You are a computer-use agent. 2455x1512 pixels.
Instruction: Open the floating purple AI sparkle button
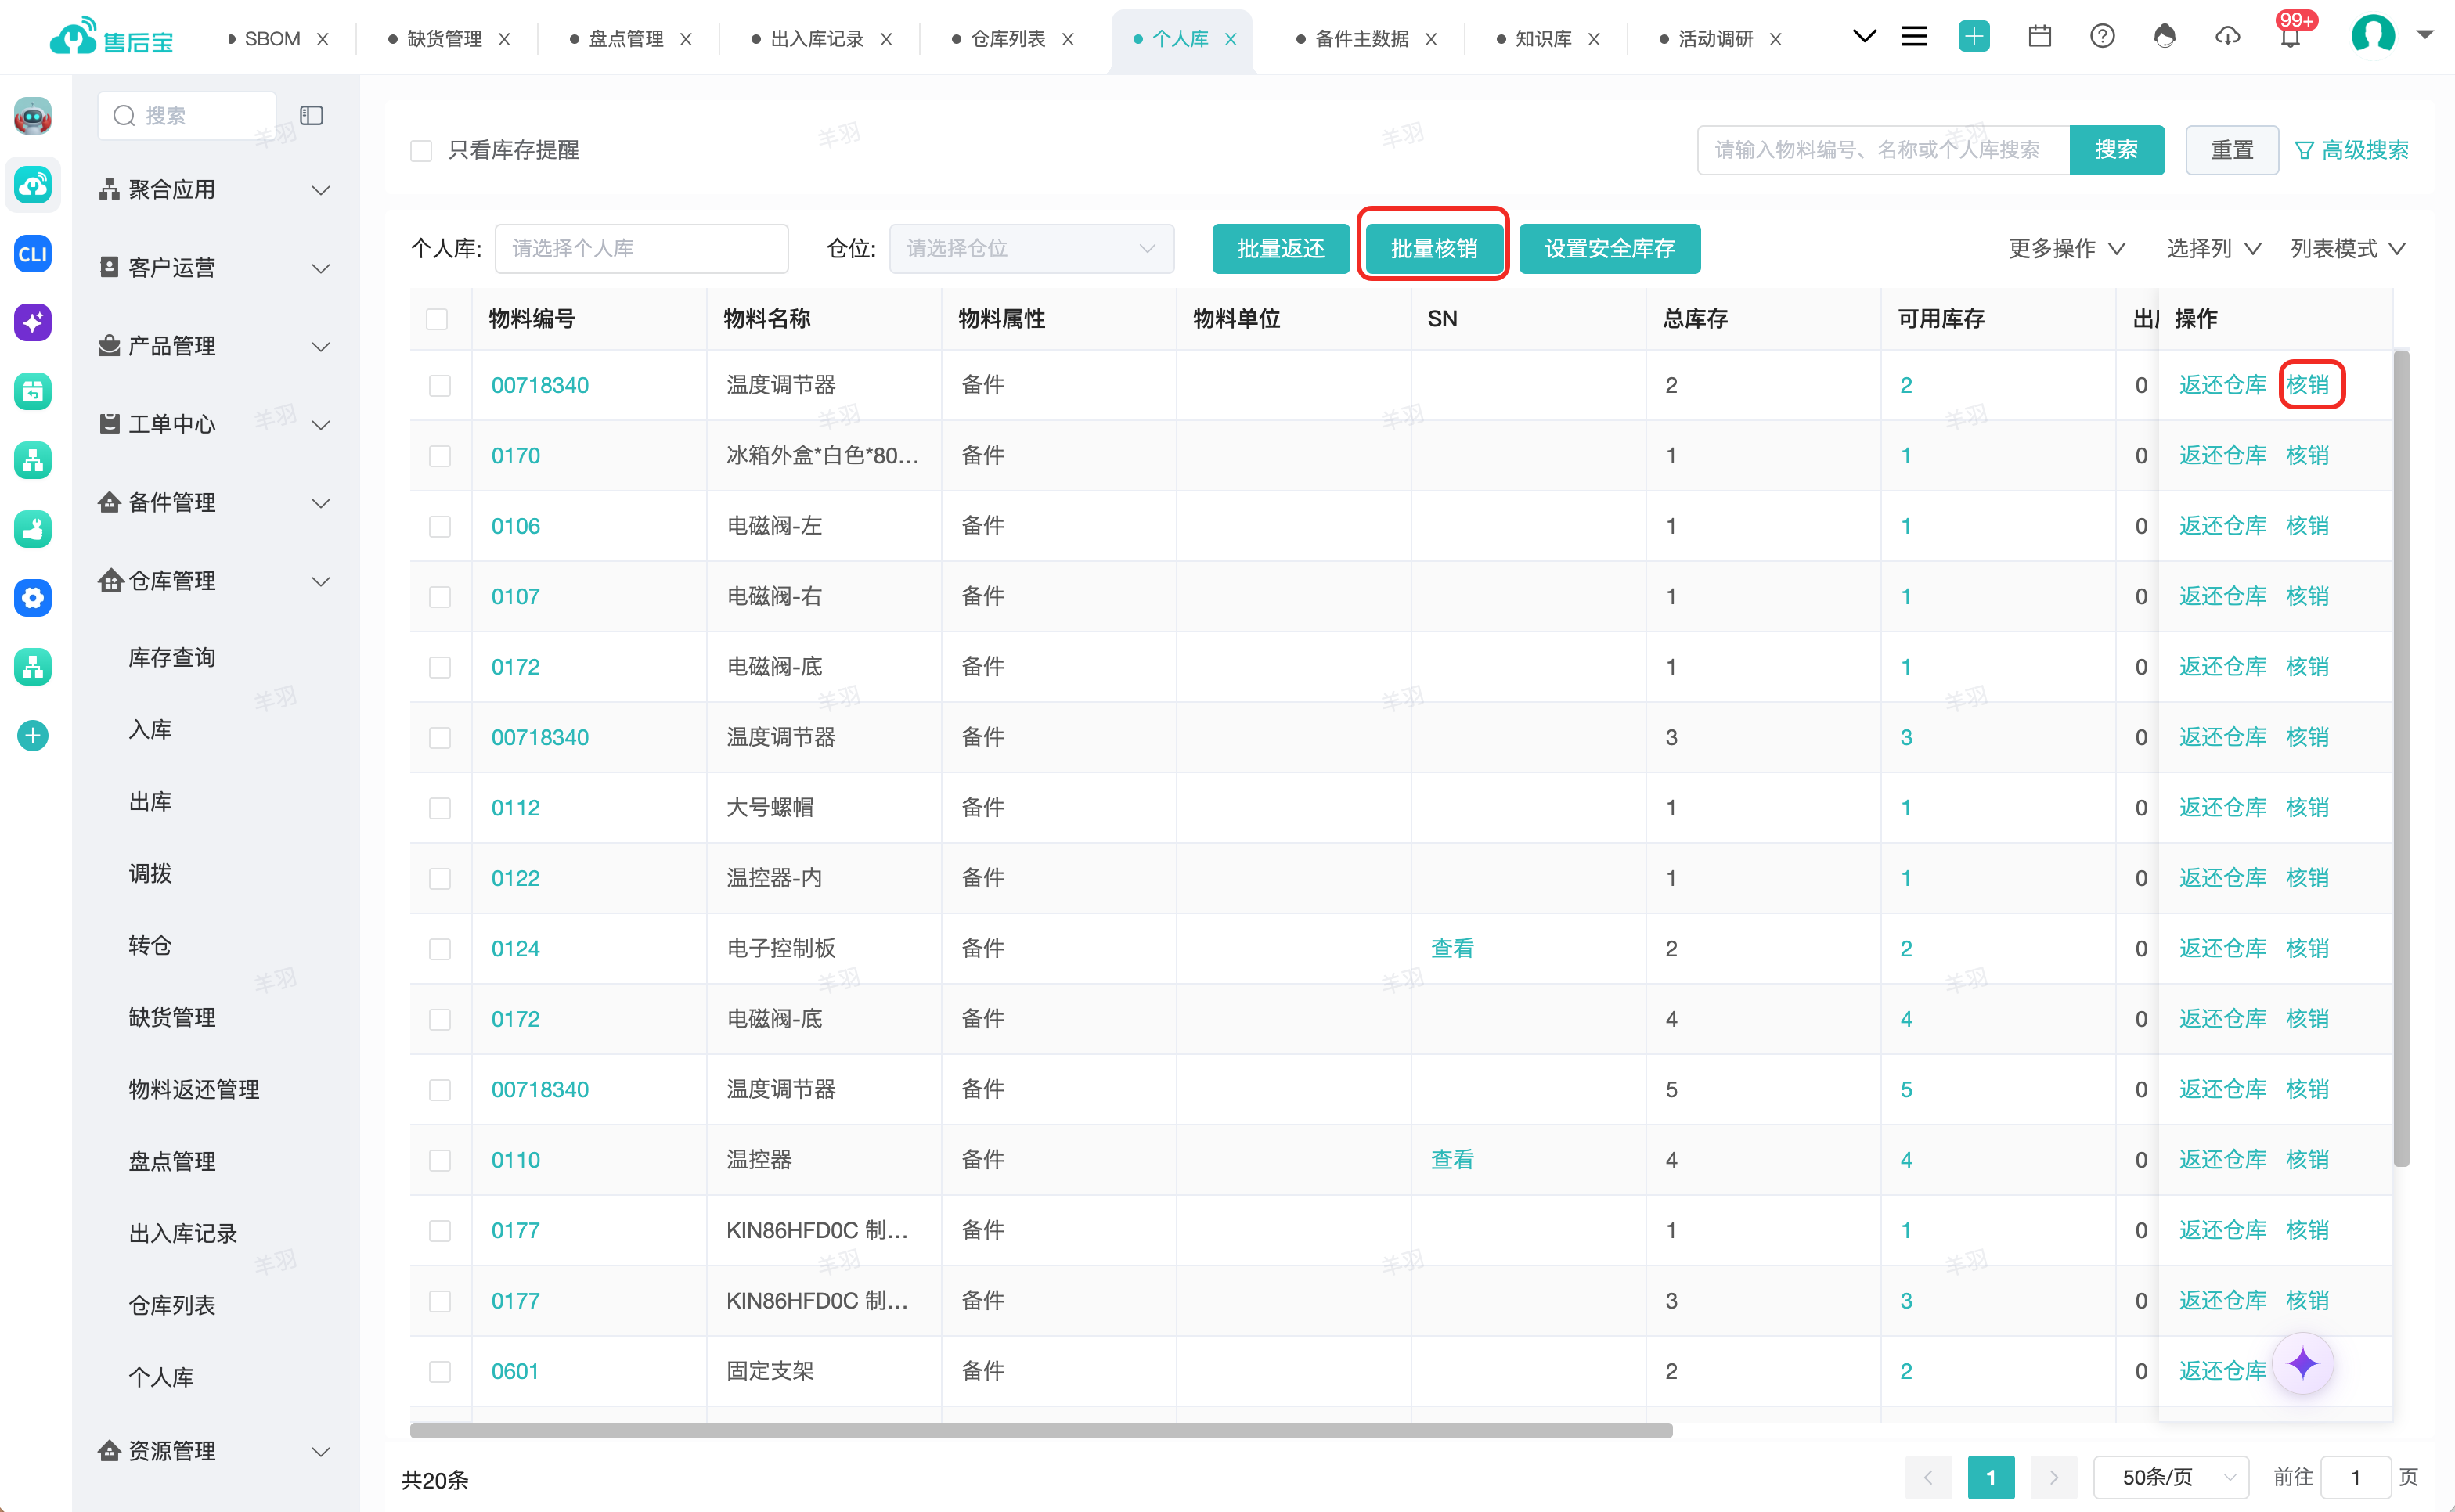pyautogui.click(x=2303, y=1363)
